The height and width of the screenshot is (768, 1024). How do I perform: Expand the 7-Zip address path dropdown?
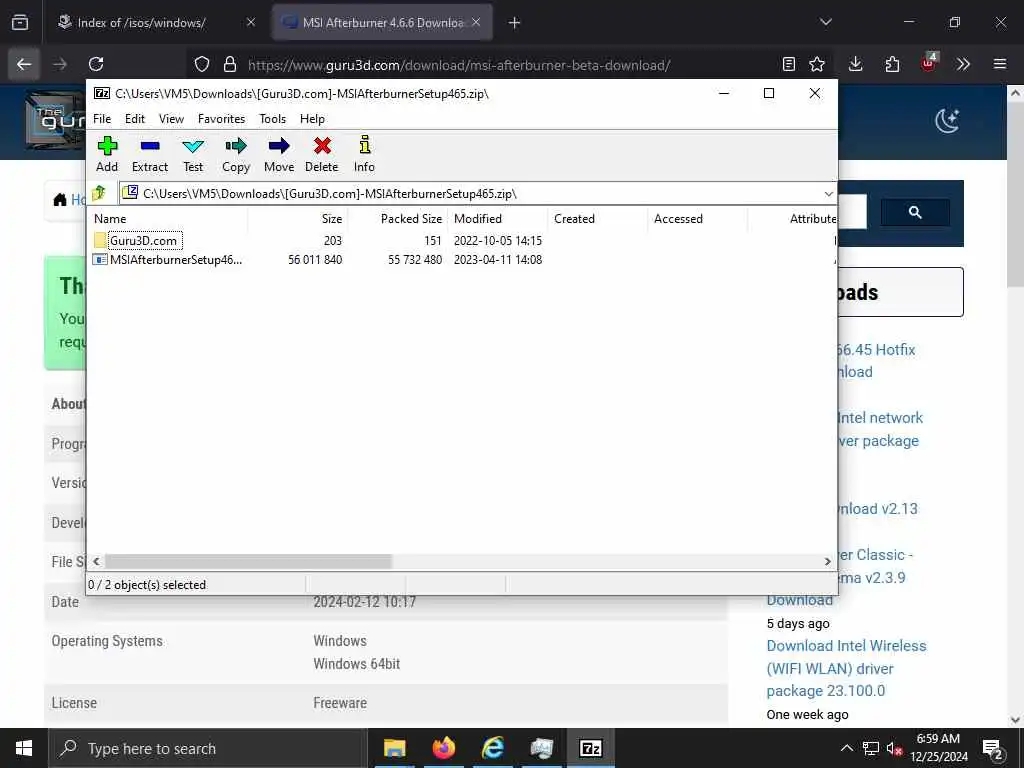(828, 194)
